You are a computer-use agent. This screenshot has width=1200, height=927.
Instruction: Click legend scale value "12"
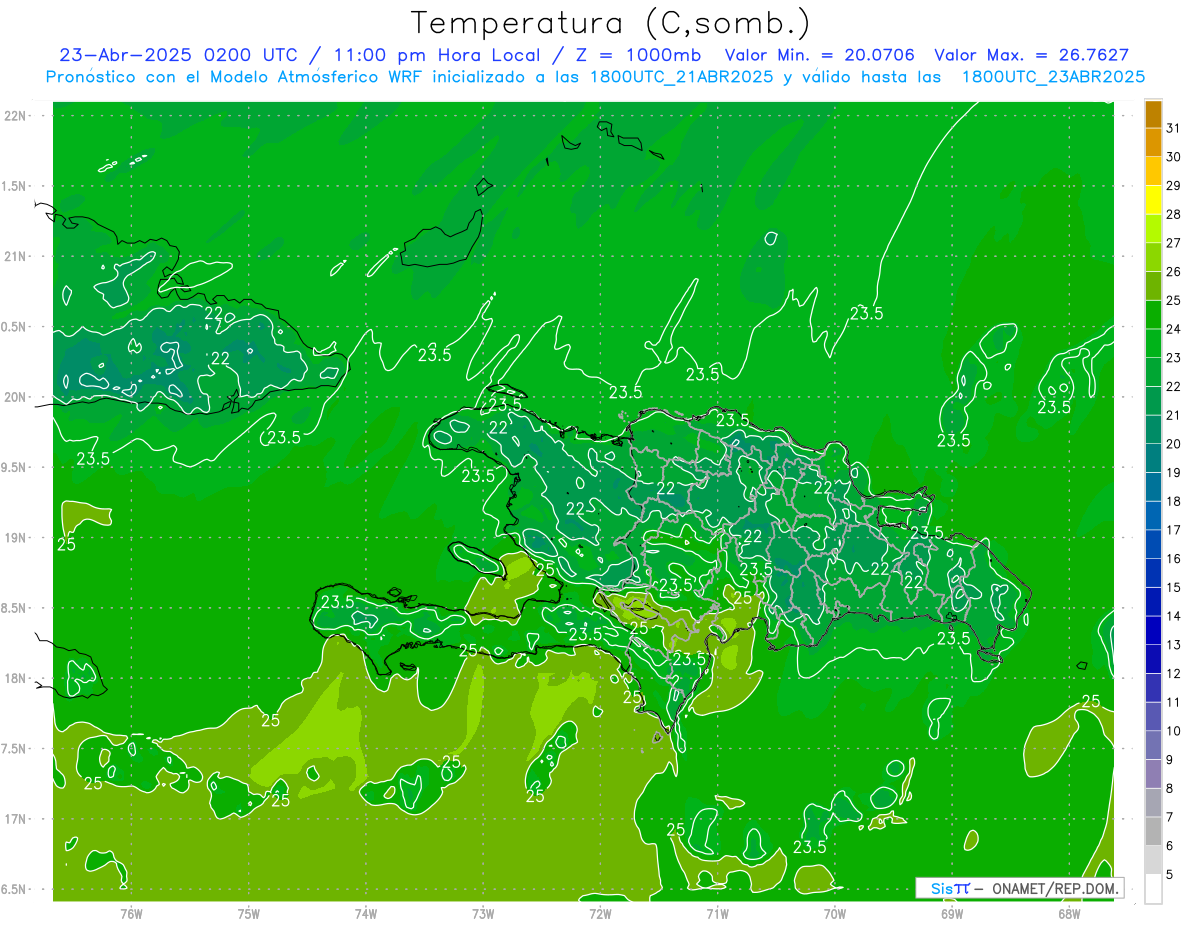pos(1174,674)
